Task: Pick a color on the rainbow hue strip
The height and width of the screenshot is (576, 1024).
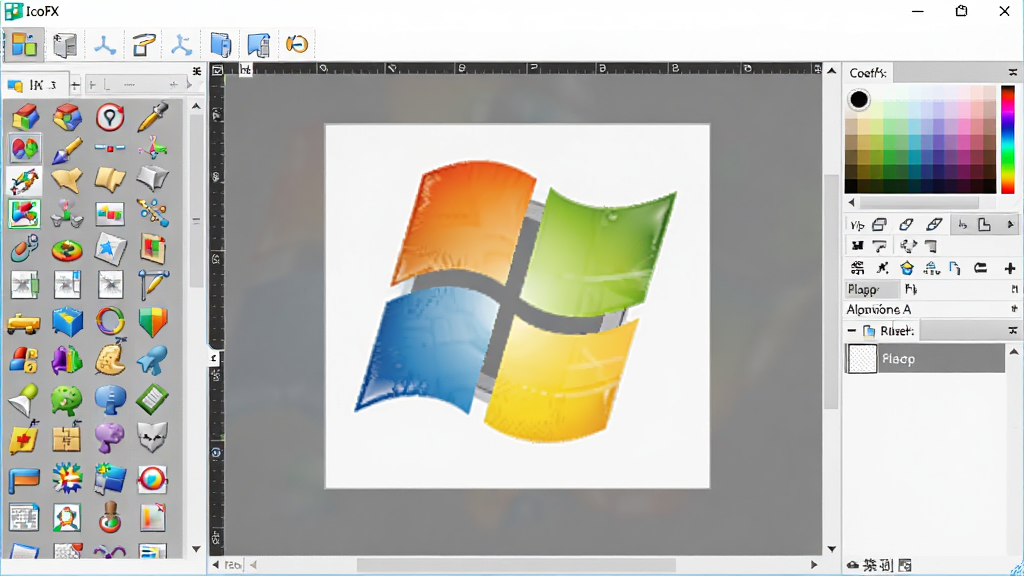Action: (1008, 139)
